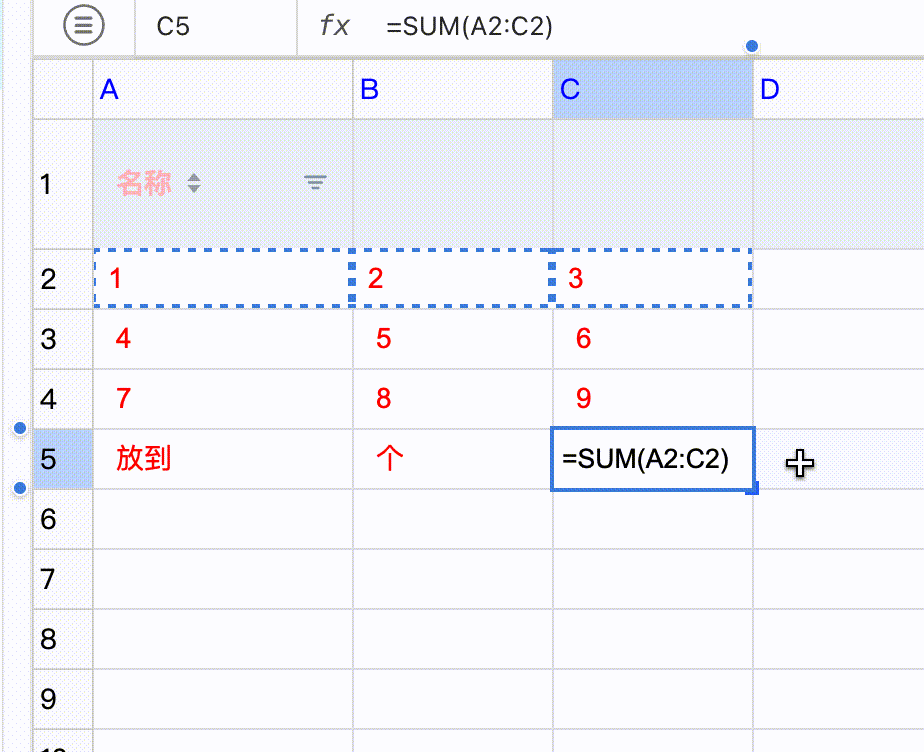This screenshot has width=924, height=752.
Task: Click the cell containing 放到
Action: tap(222, 459)
